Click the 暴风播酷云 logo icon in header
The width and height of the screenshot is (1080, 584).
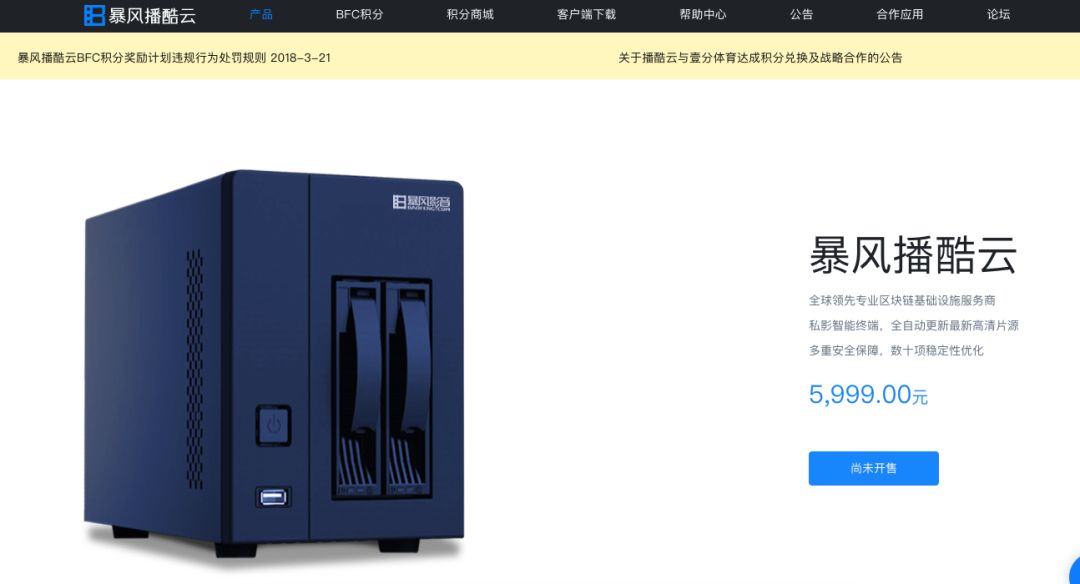[94, 14]
